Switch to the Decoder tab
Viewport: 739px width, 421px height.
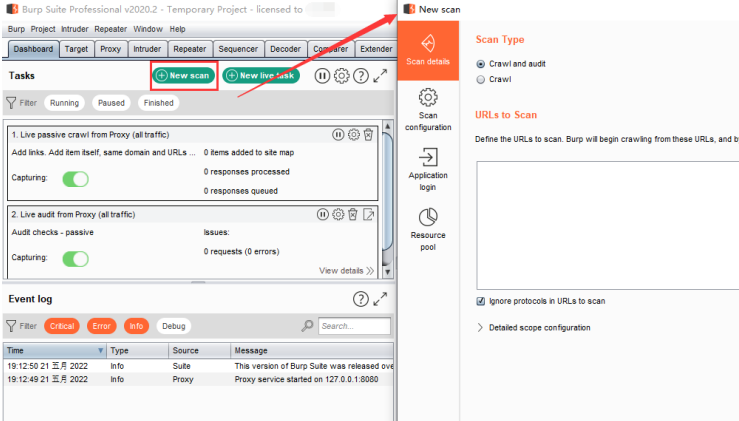[285, 49]
